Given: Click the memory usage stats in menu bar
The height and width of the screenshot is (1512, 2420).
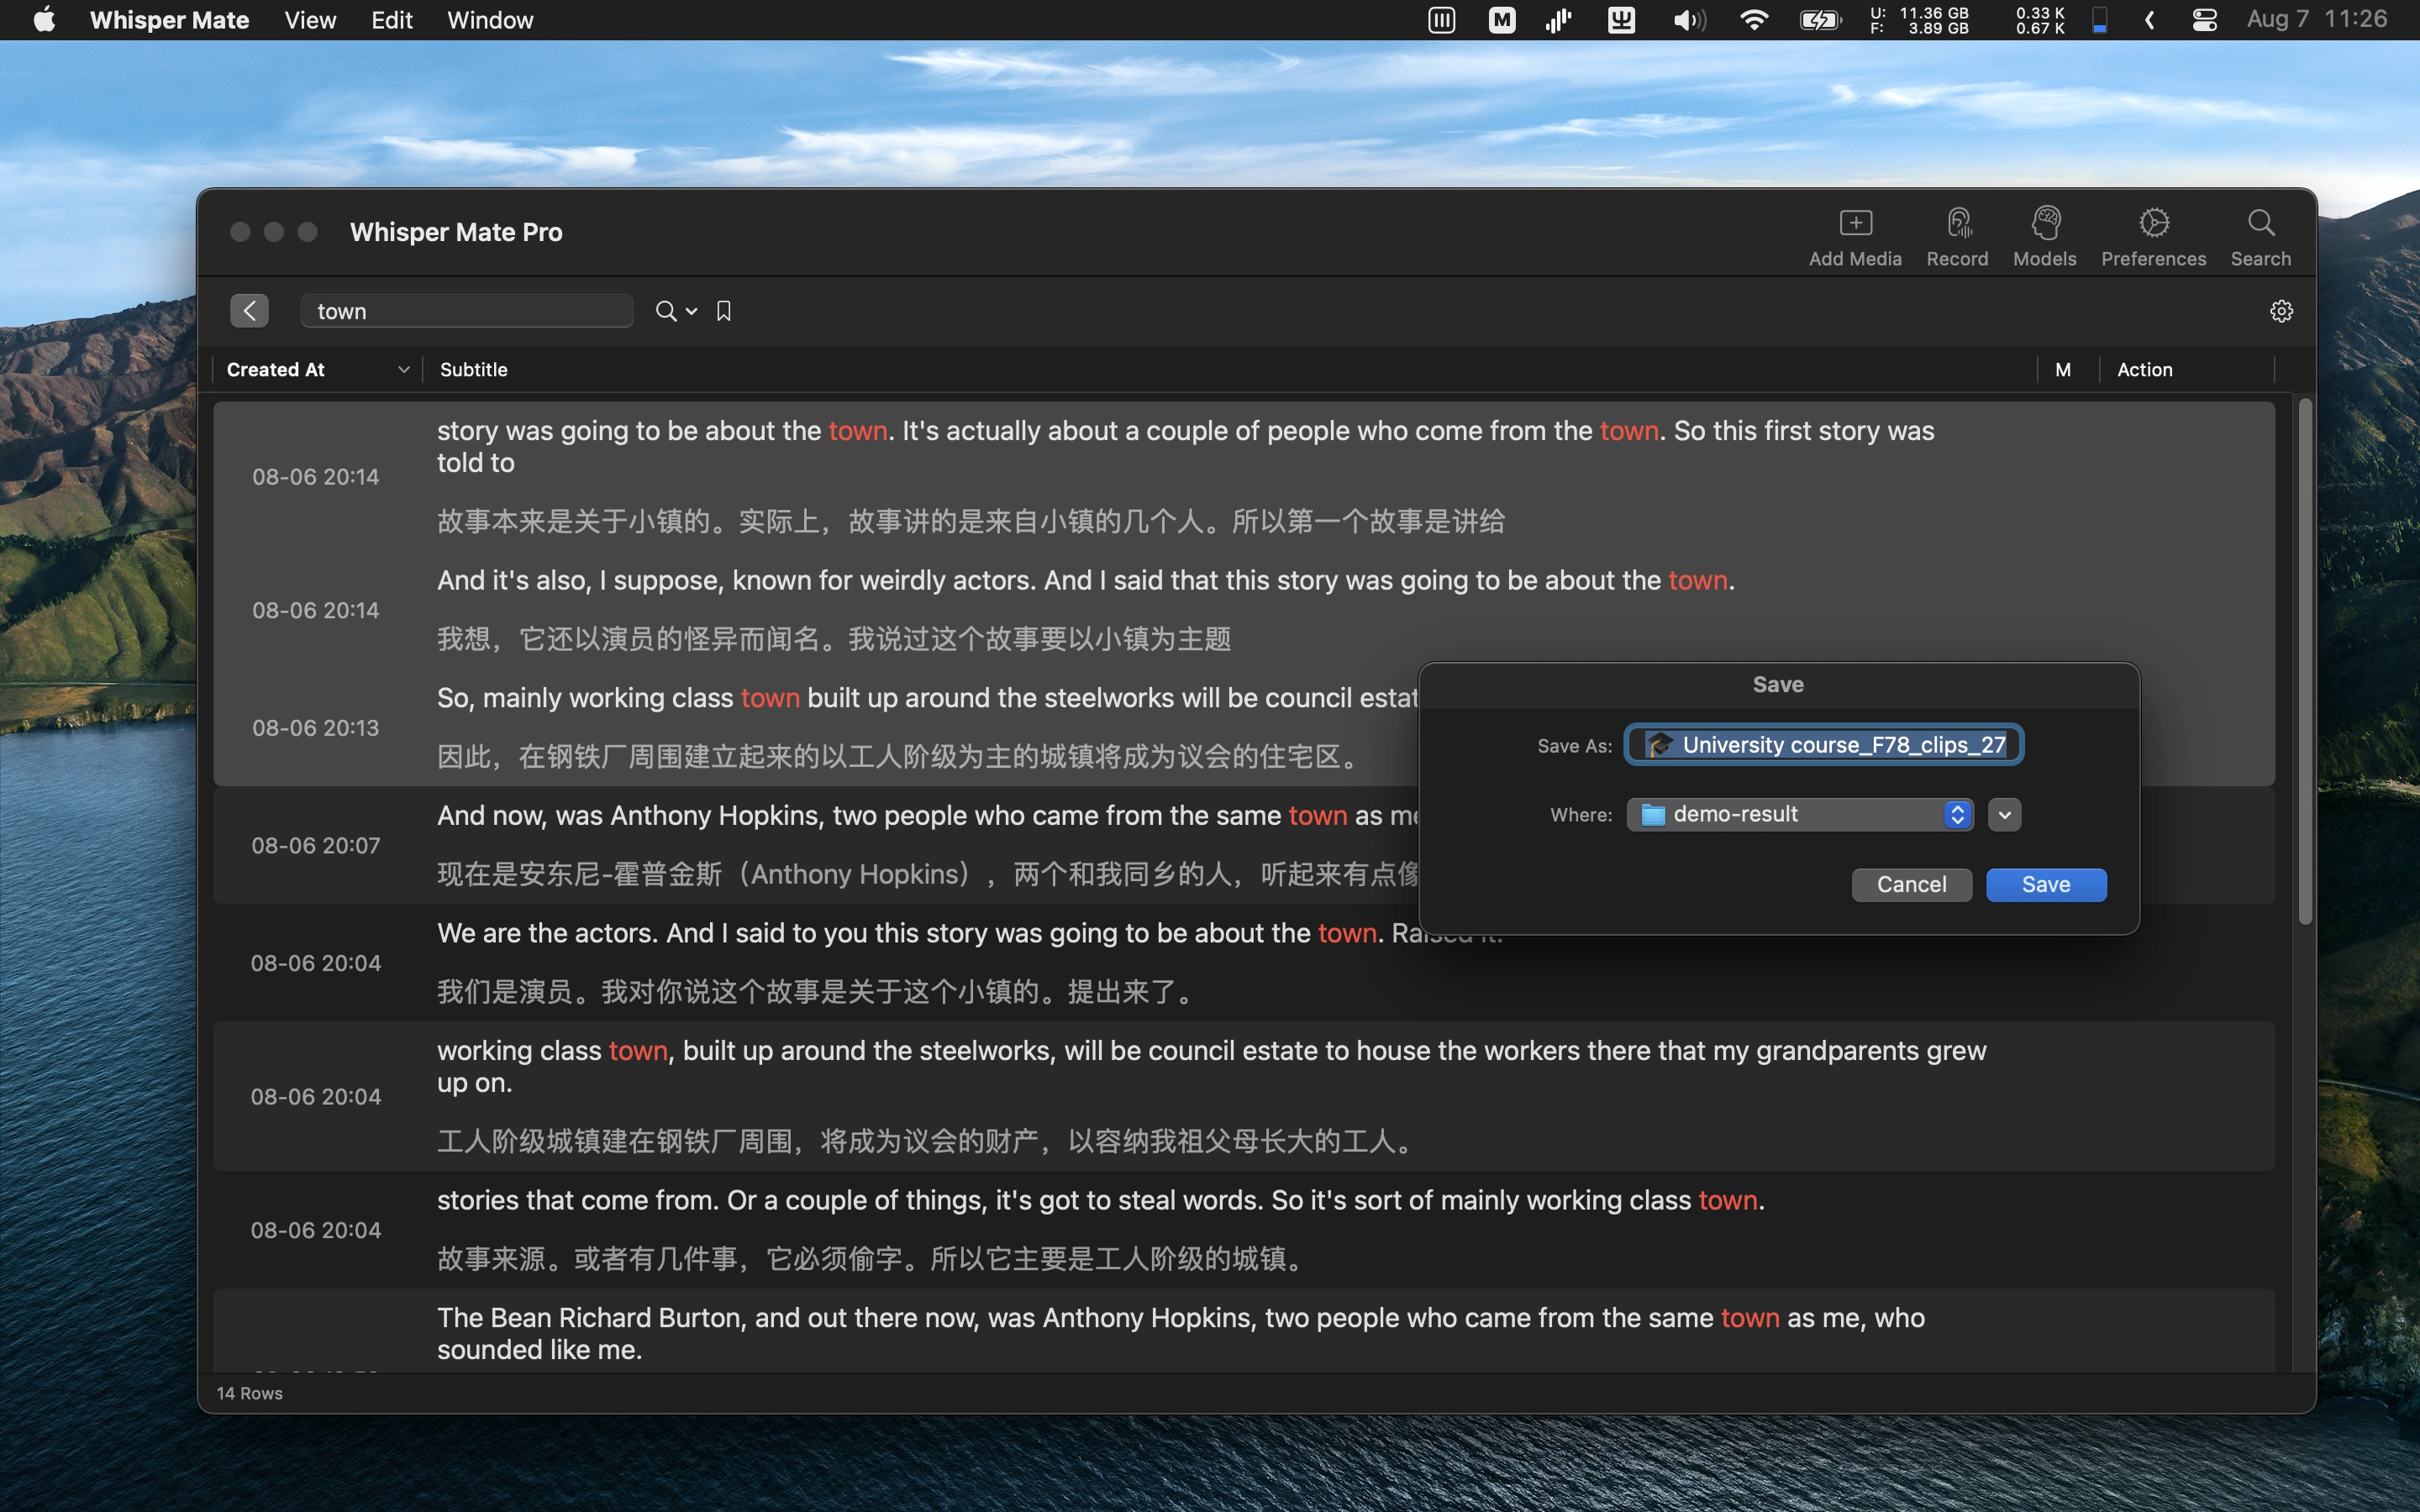Looking at the screenshot, I should 1920,20.
